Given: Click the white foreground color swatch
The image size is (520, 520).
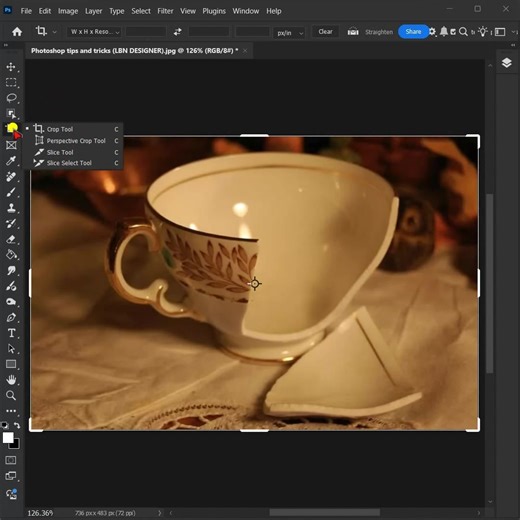Looking at the screenshot, I should coord(7,437).
